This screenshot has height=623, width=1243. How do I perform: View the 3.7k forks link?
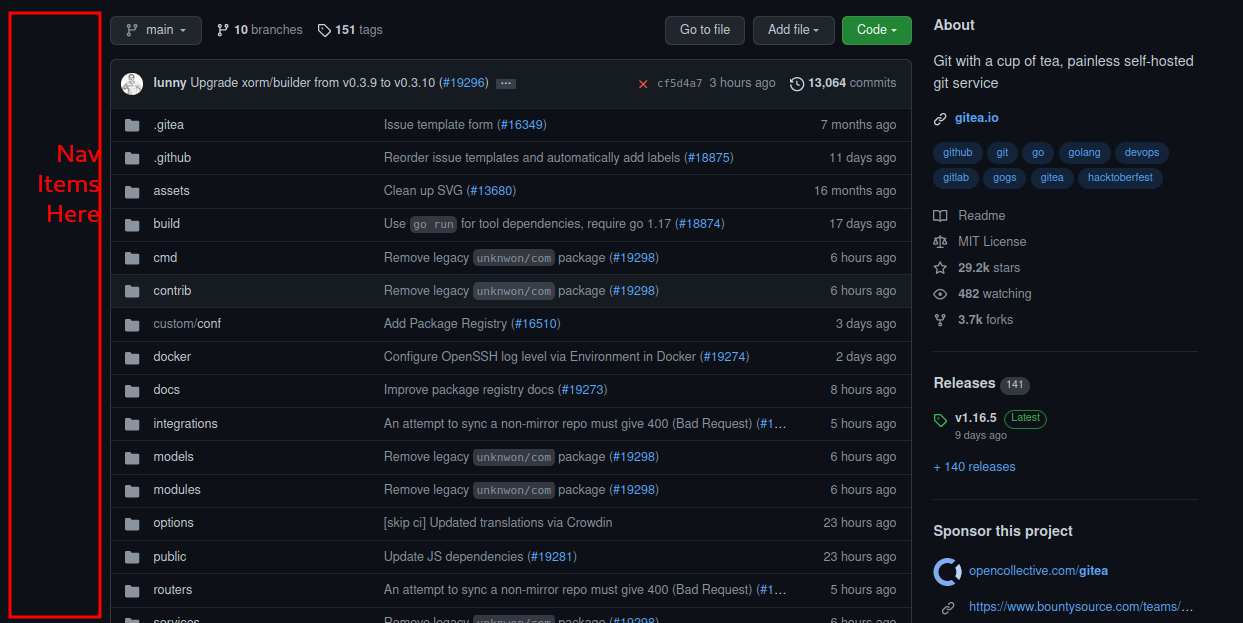[973, 320]
